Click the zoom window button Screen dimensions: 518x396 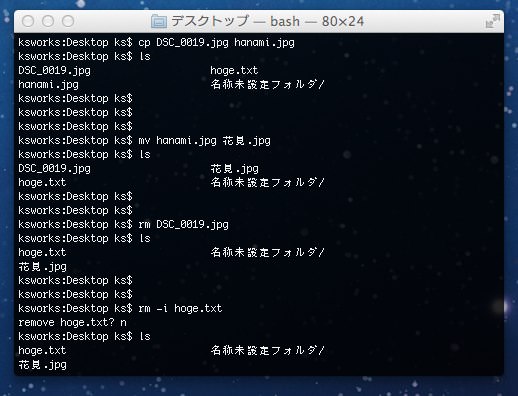[68, 21]
